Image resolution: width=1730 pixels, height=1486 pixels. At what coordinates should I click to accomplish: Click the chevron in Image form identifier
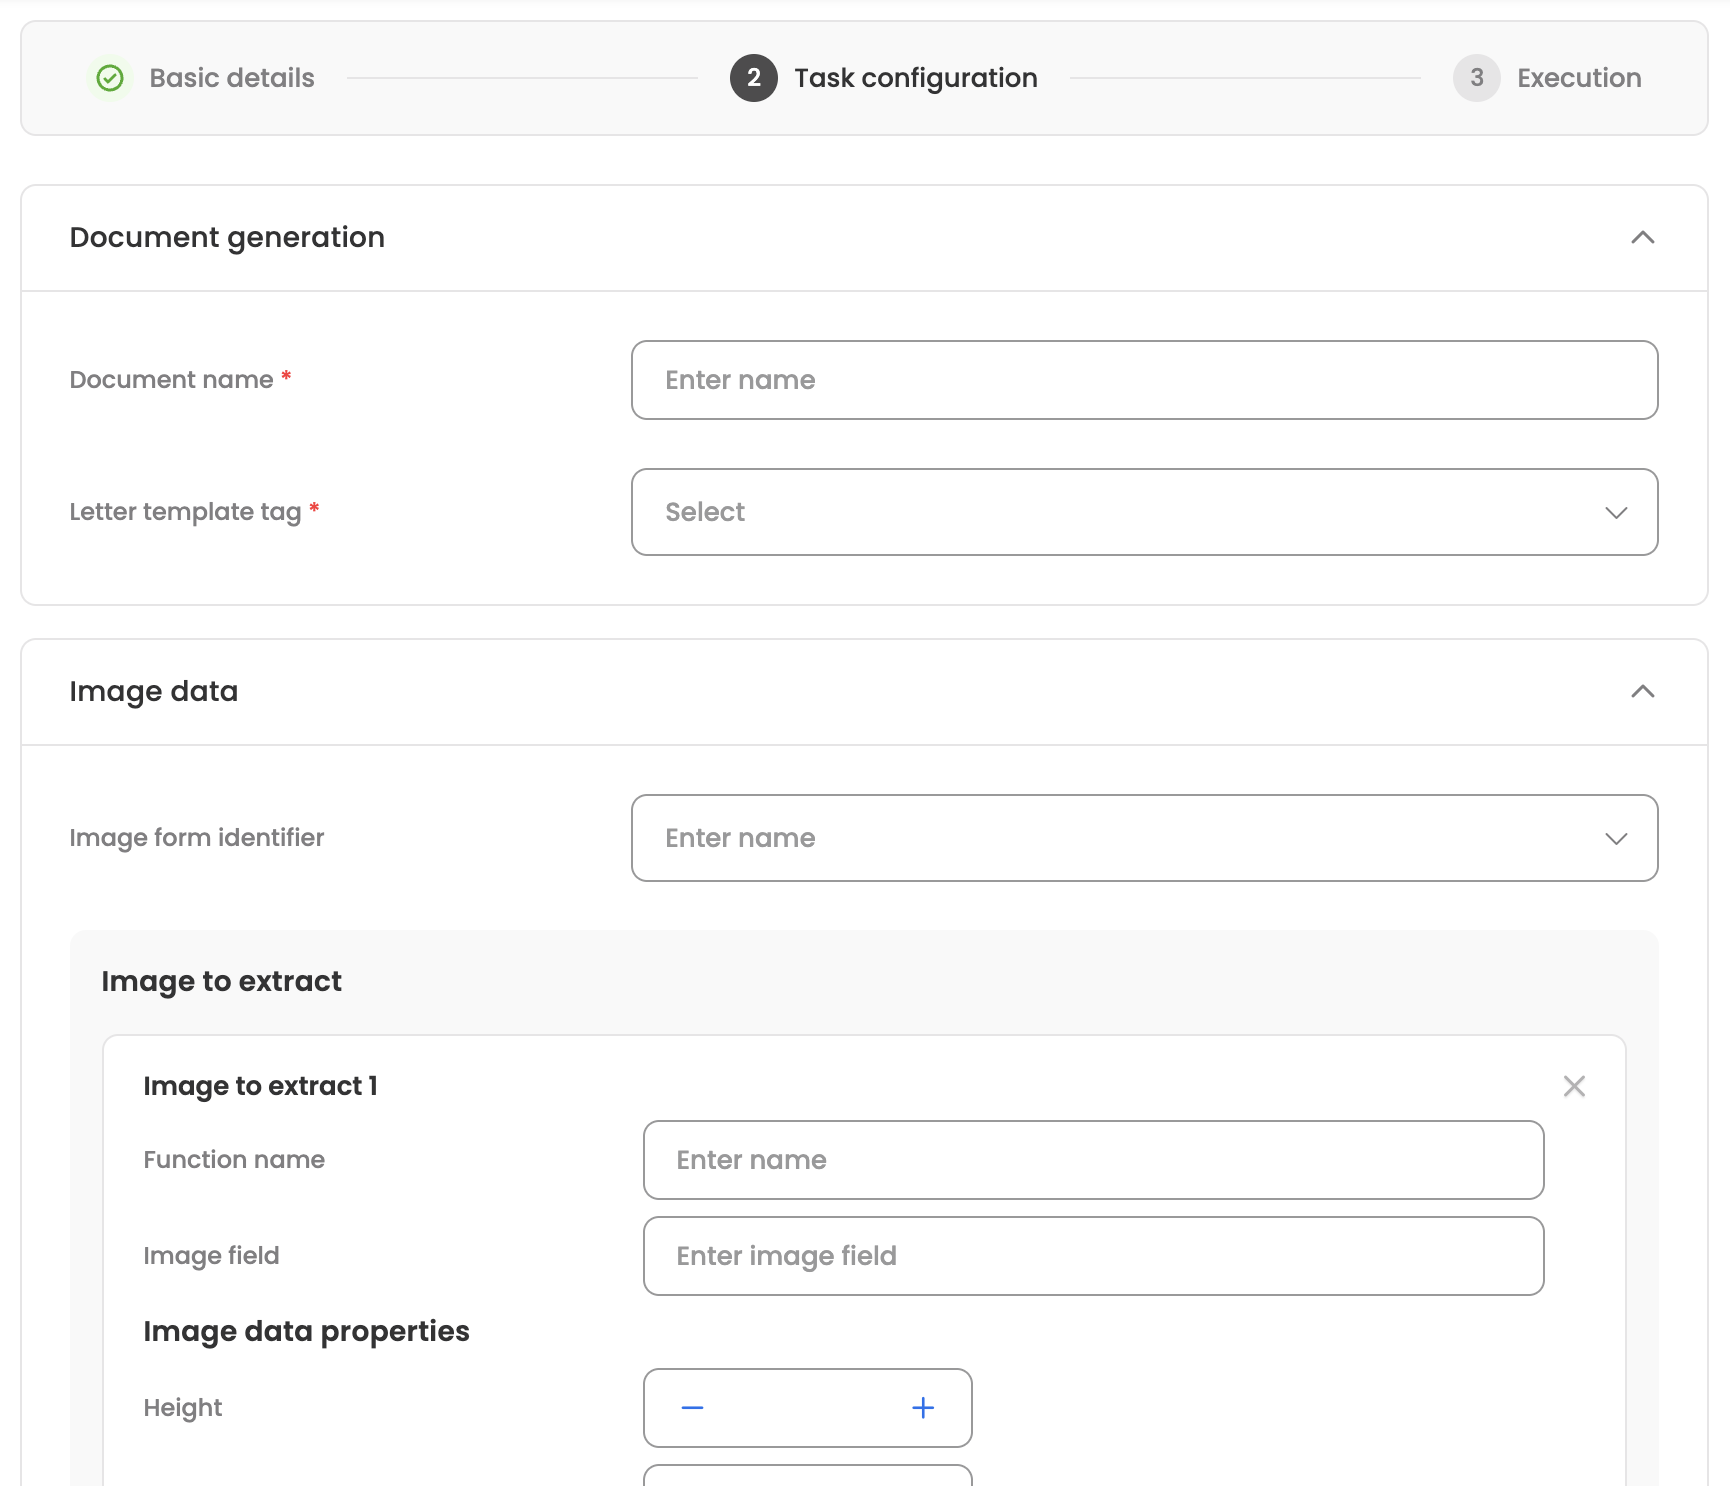coord(1616,838)
